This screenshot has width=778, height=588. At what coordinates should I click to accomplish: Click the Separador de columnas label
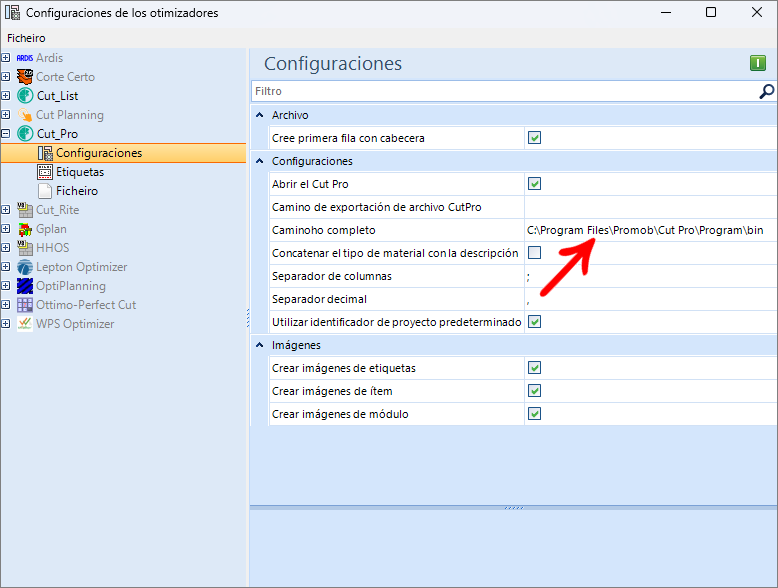click(331, 276)
